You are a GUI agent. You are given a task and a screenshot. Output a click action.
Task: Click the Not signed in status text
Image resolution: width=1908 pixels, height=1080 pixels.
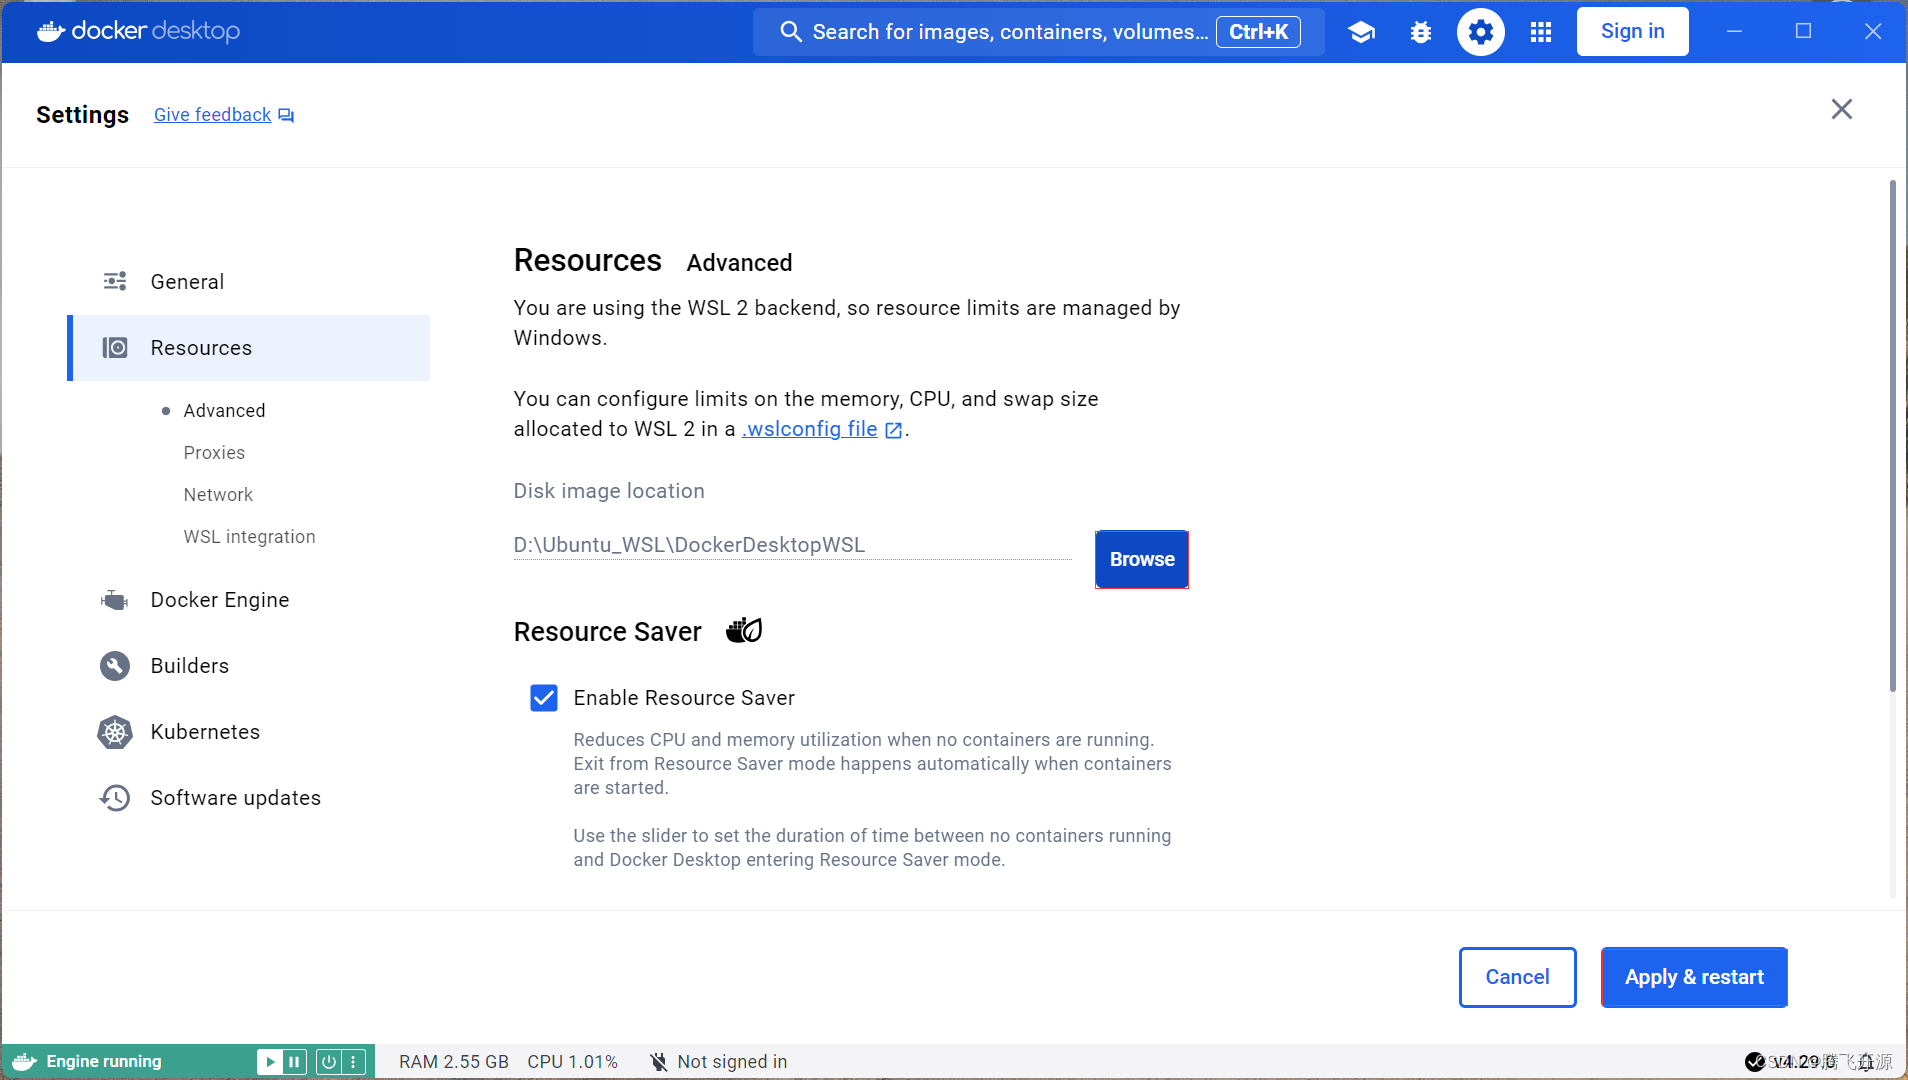coord(732,1062)
